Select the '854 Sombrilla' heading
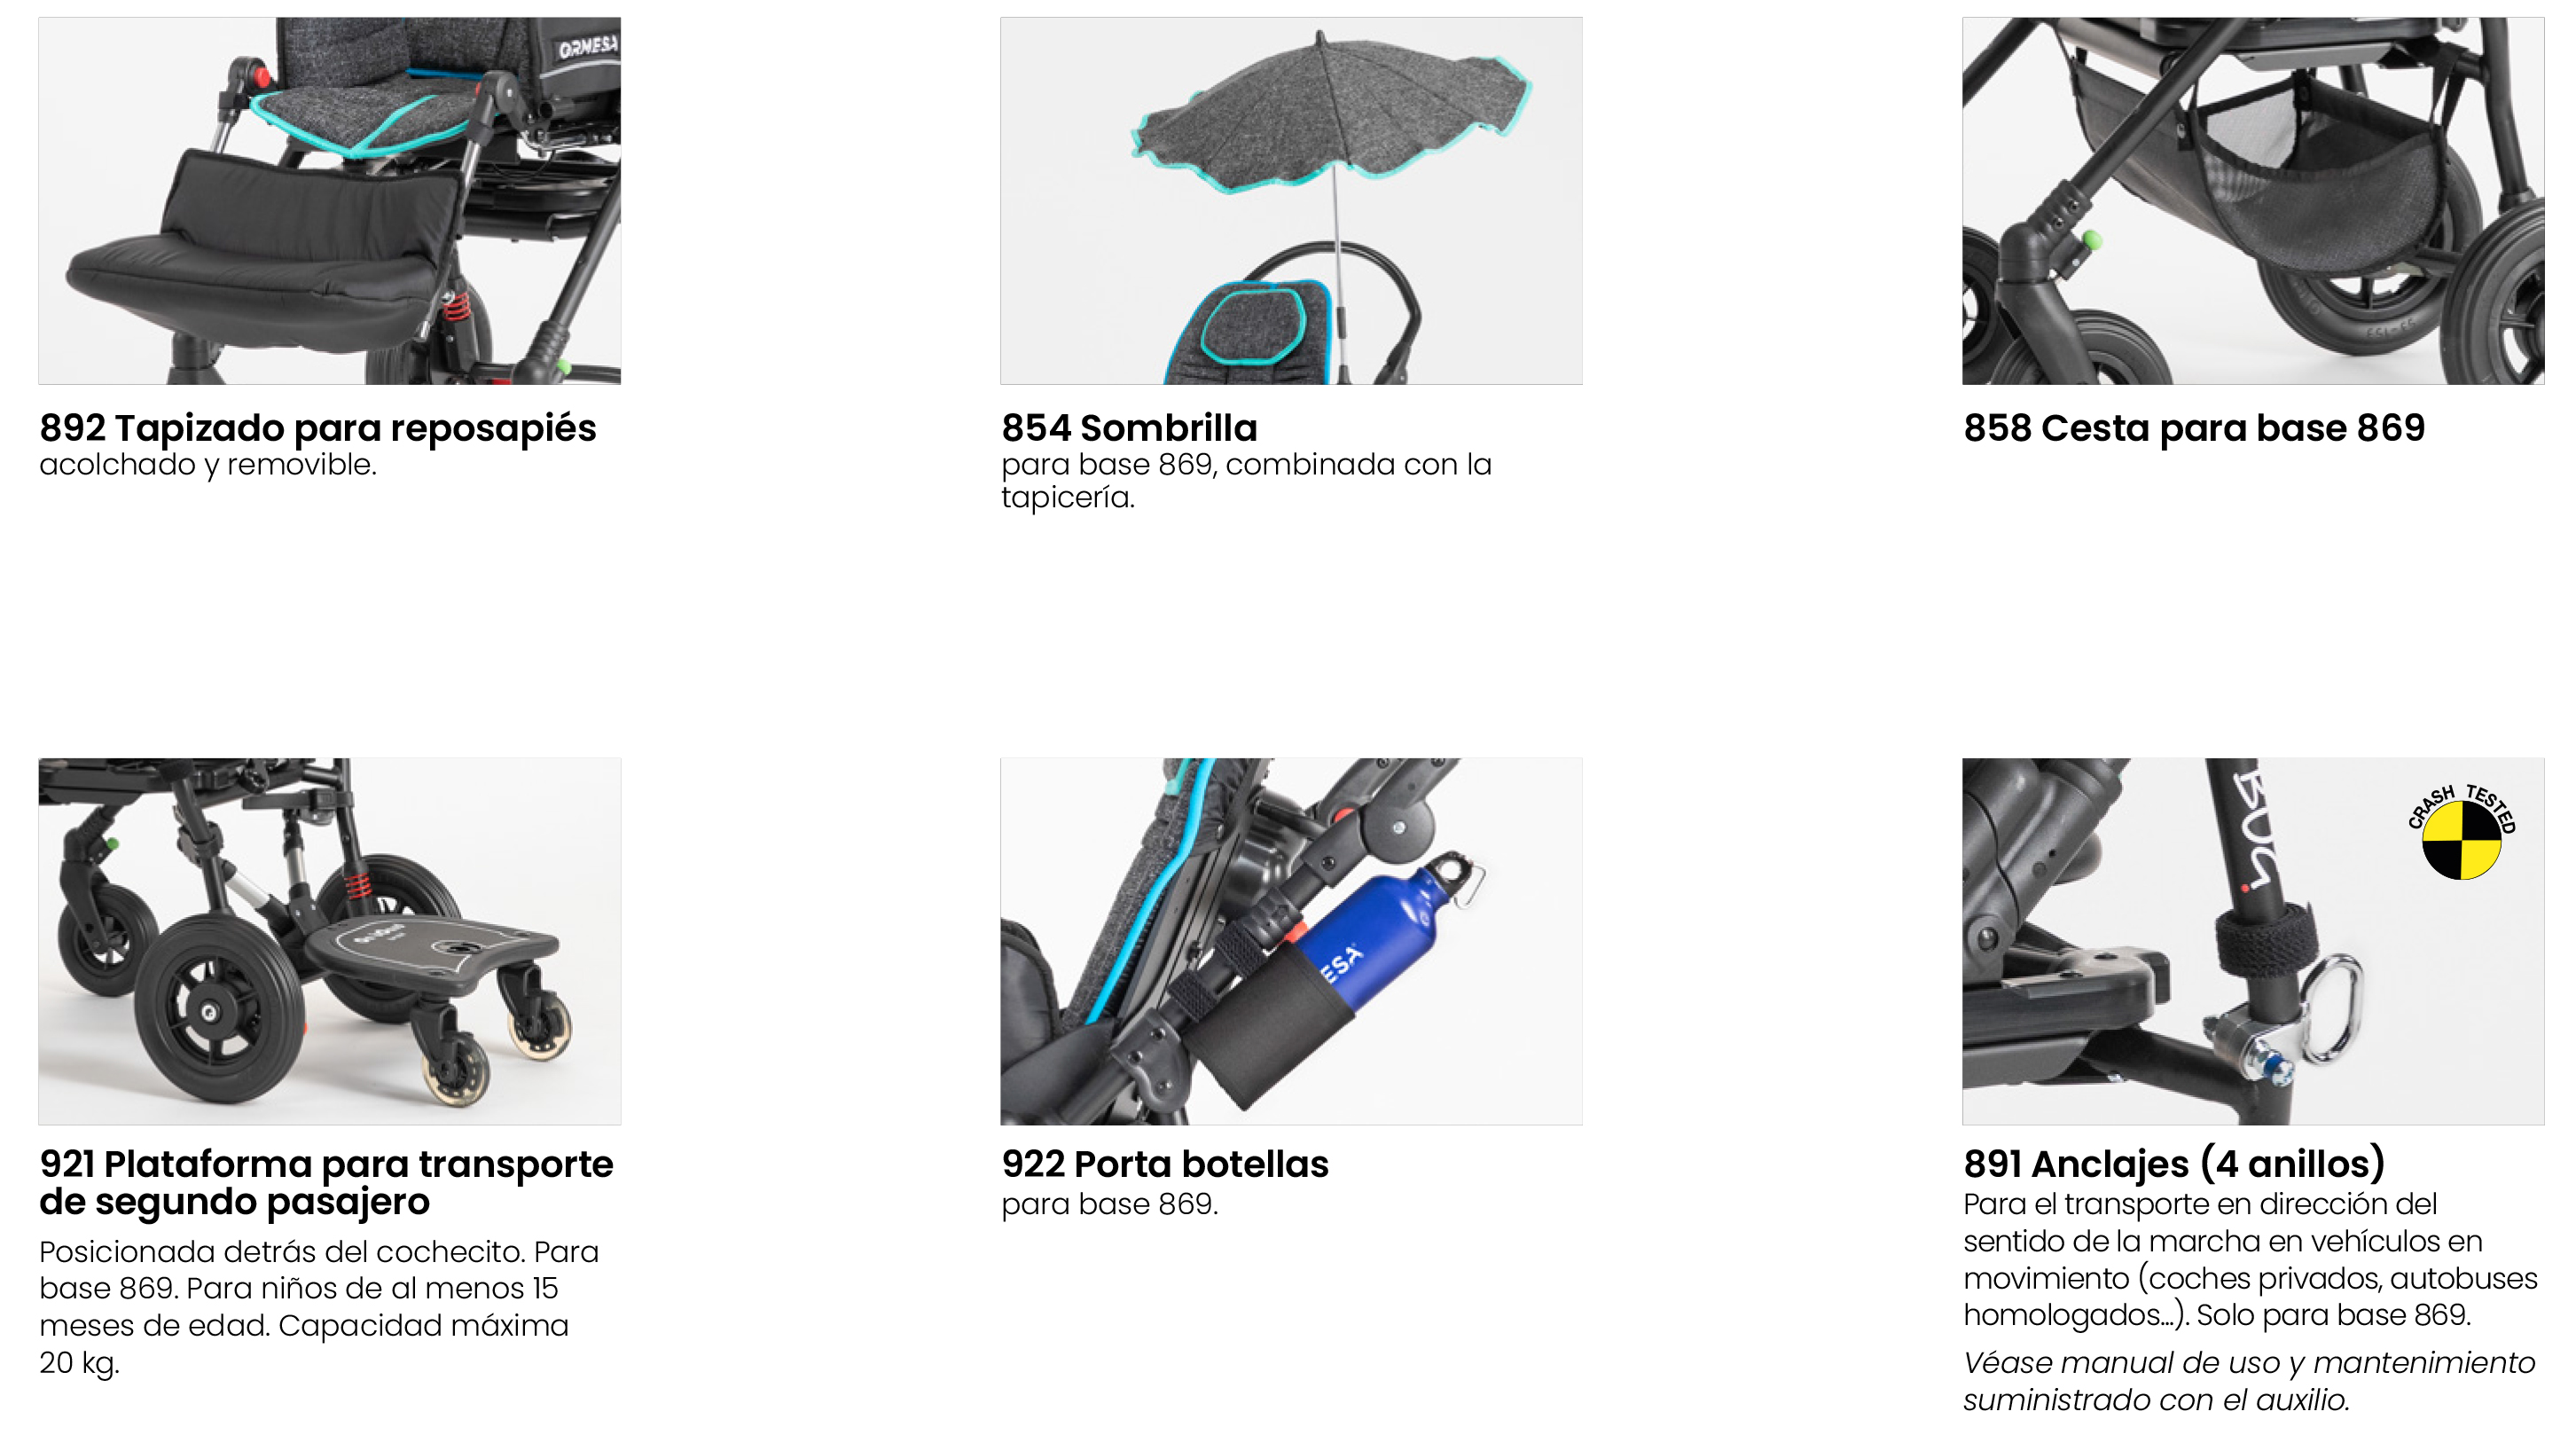This screenshot has width=2576, height=1435. click(x=1129, y=428)
